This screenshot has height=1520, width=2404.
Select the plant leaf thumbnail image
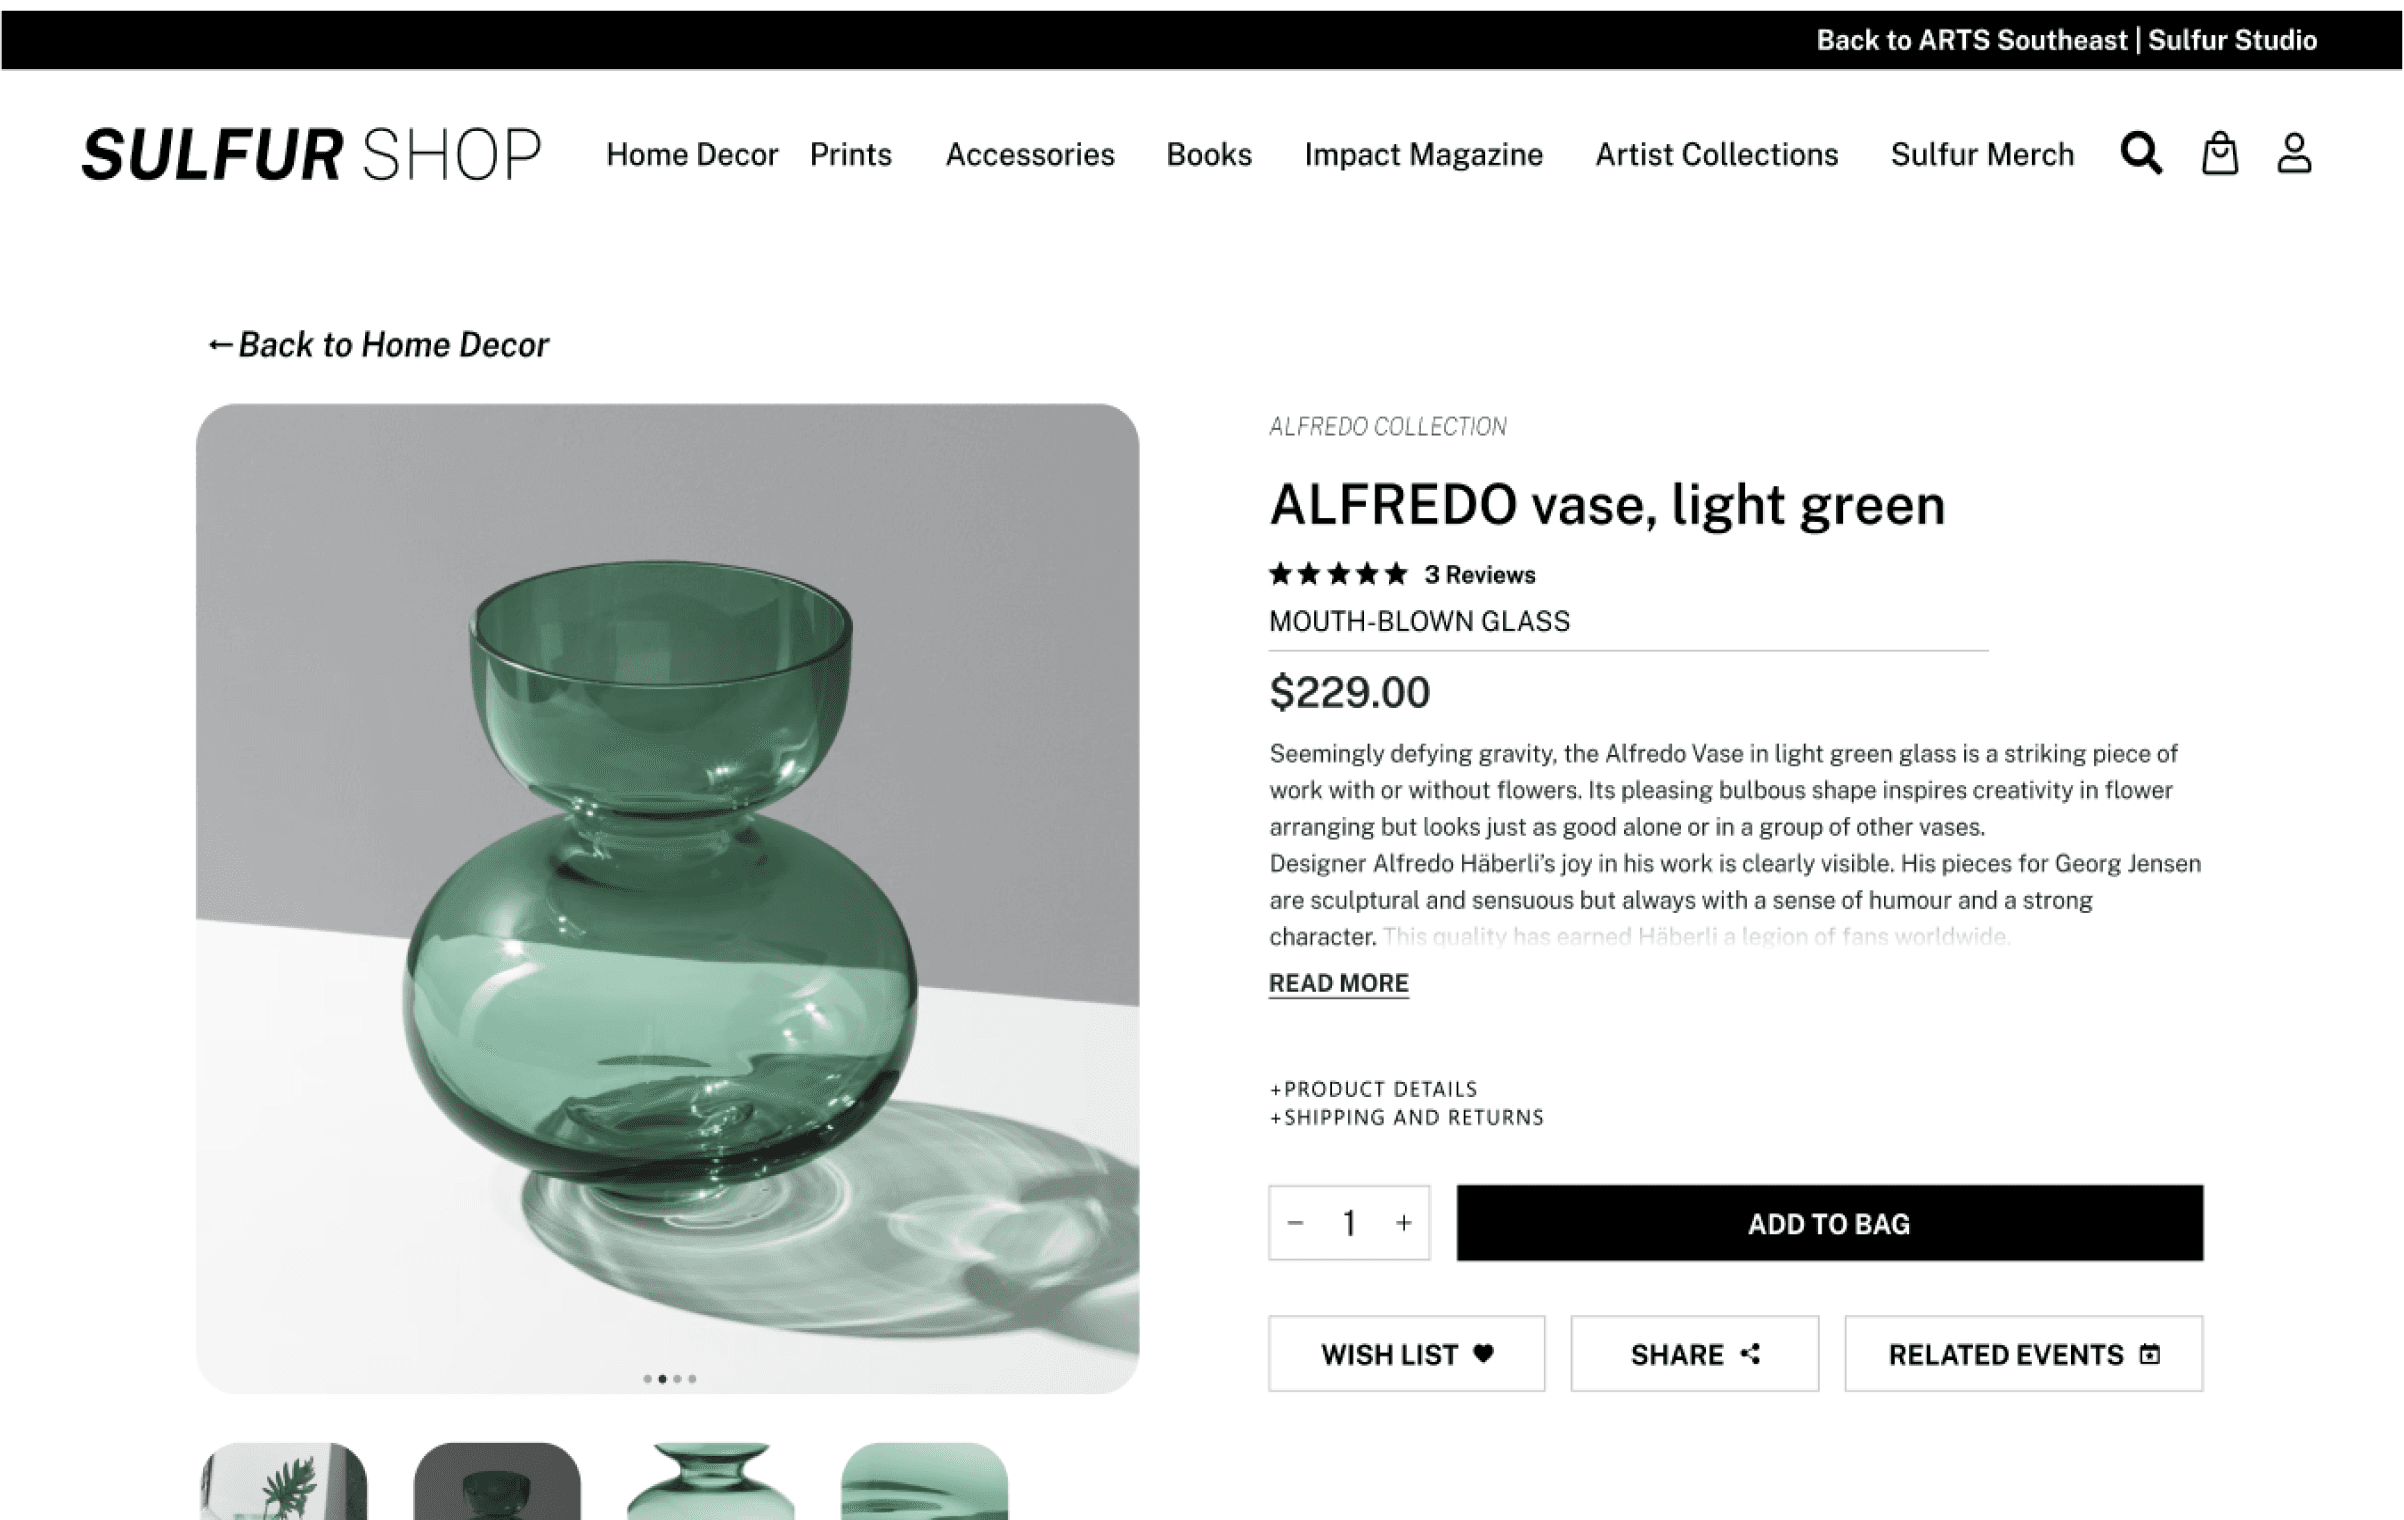click(x=283, y=1481)
